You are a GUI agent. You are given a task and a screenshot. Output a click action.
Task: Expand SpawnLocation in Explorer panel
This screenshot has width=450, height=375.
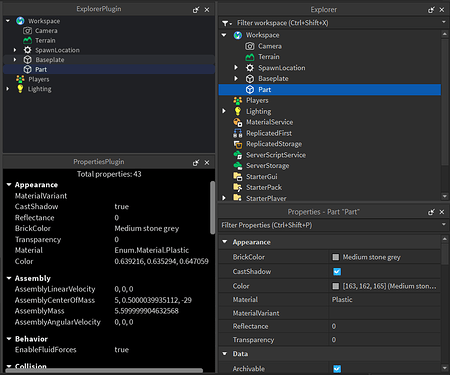236,68
